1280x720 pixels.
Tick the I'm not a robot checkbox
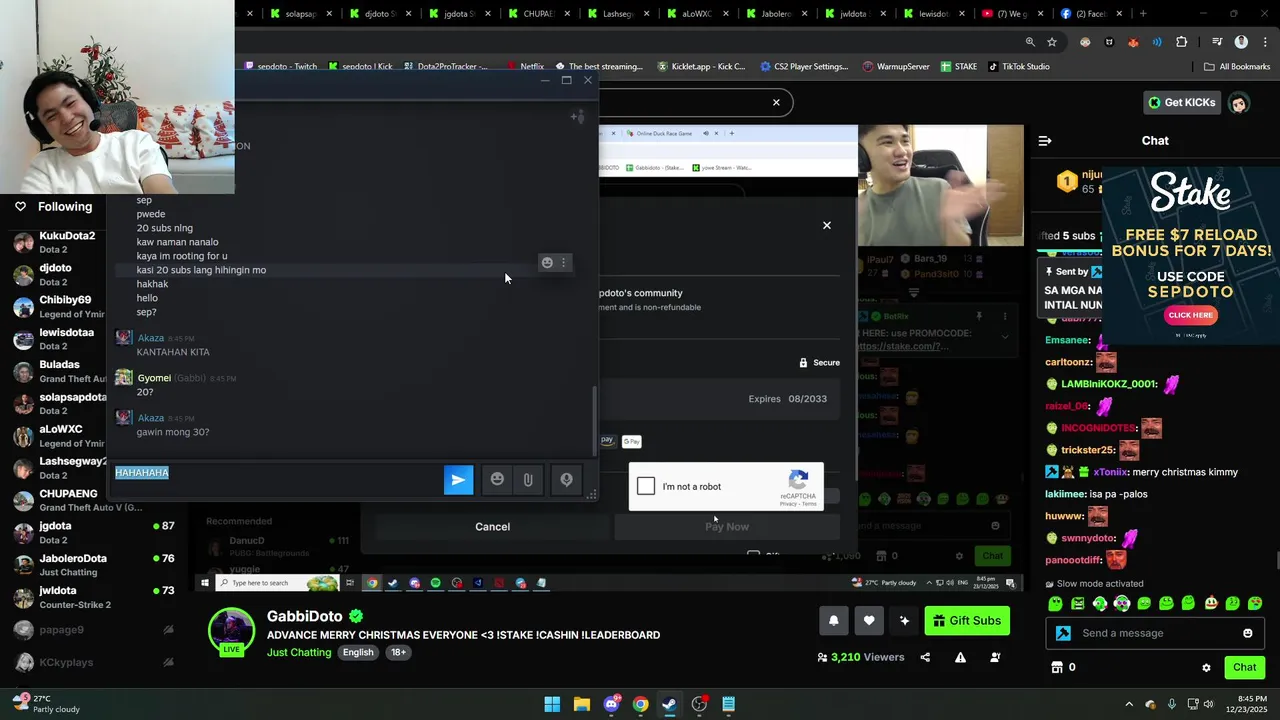(x=646, y=486)
